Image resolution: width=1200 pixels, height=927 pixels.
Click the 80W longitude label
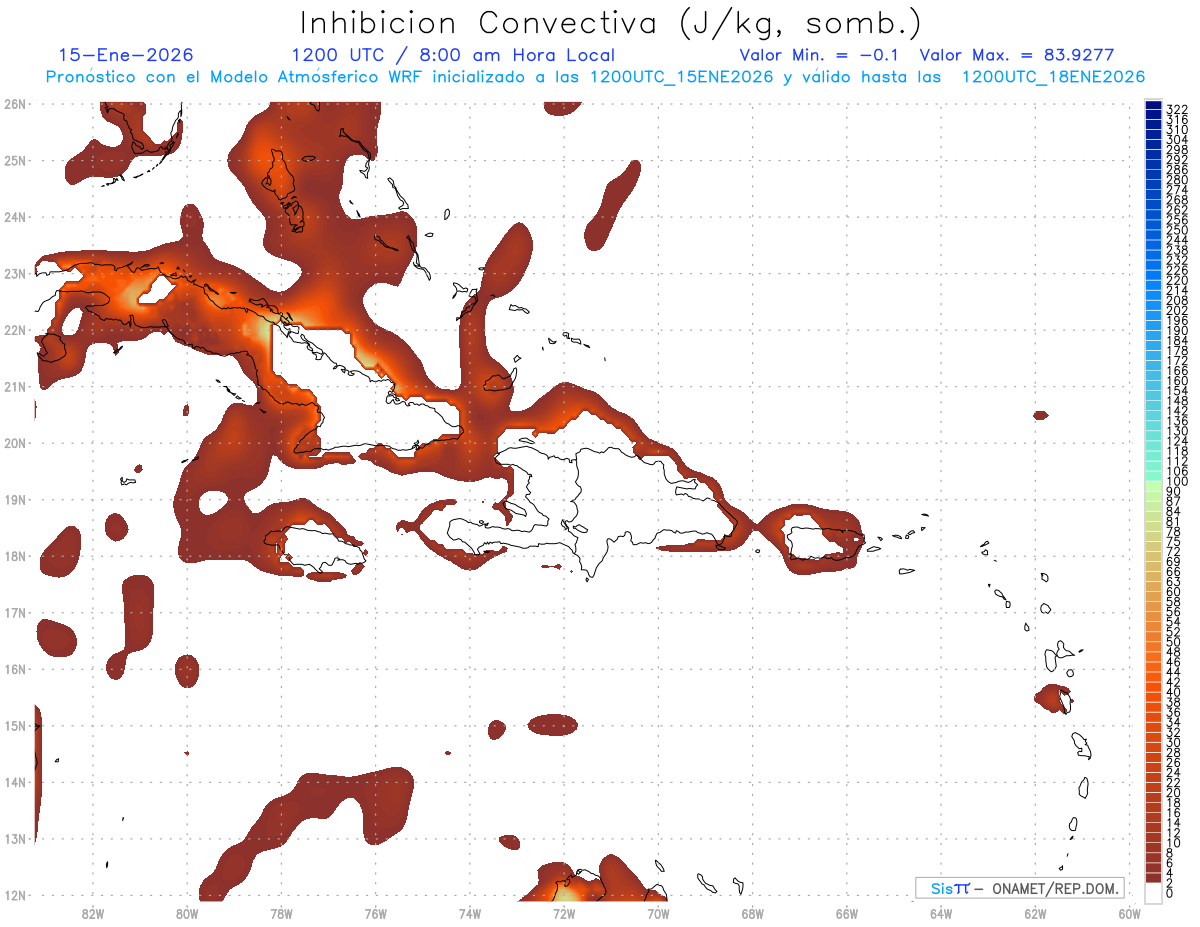(187, 913)
